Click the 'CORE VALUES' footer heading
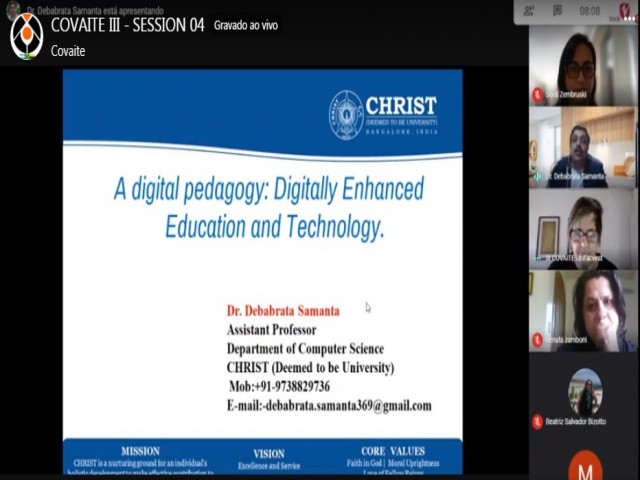 coord(393,451)
